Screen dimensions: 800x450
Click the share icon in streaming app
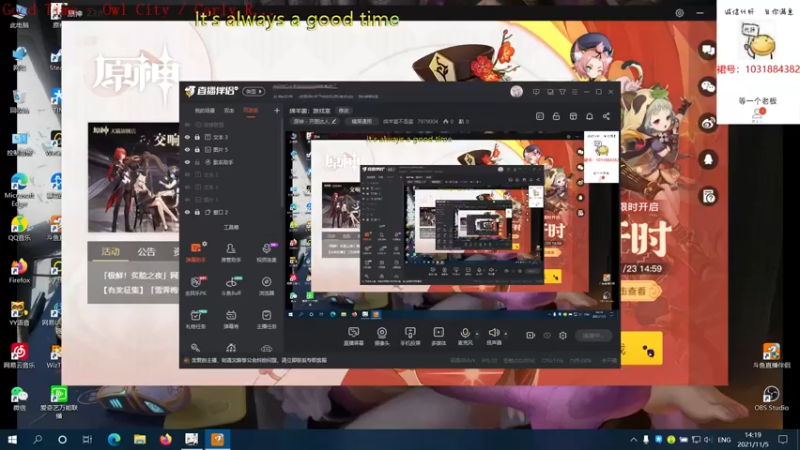tap(606, 116)
